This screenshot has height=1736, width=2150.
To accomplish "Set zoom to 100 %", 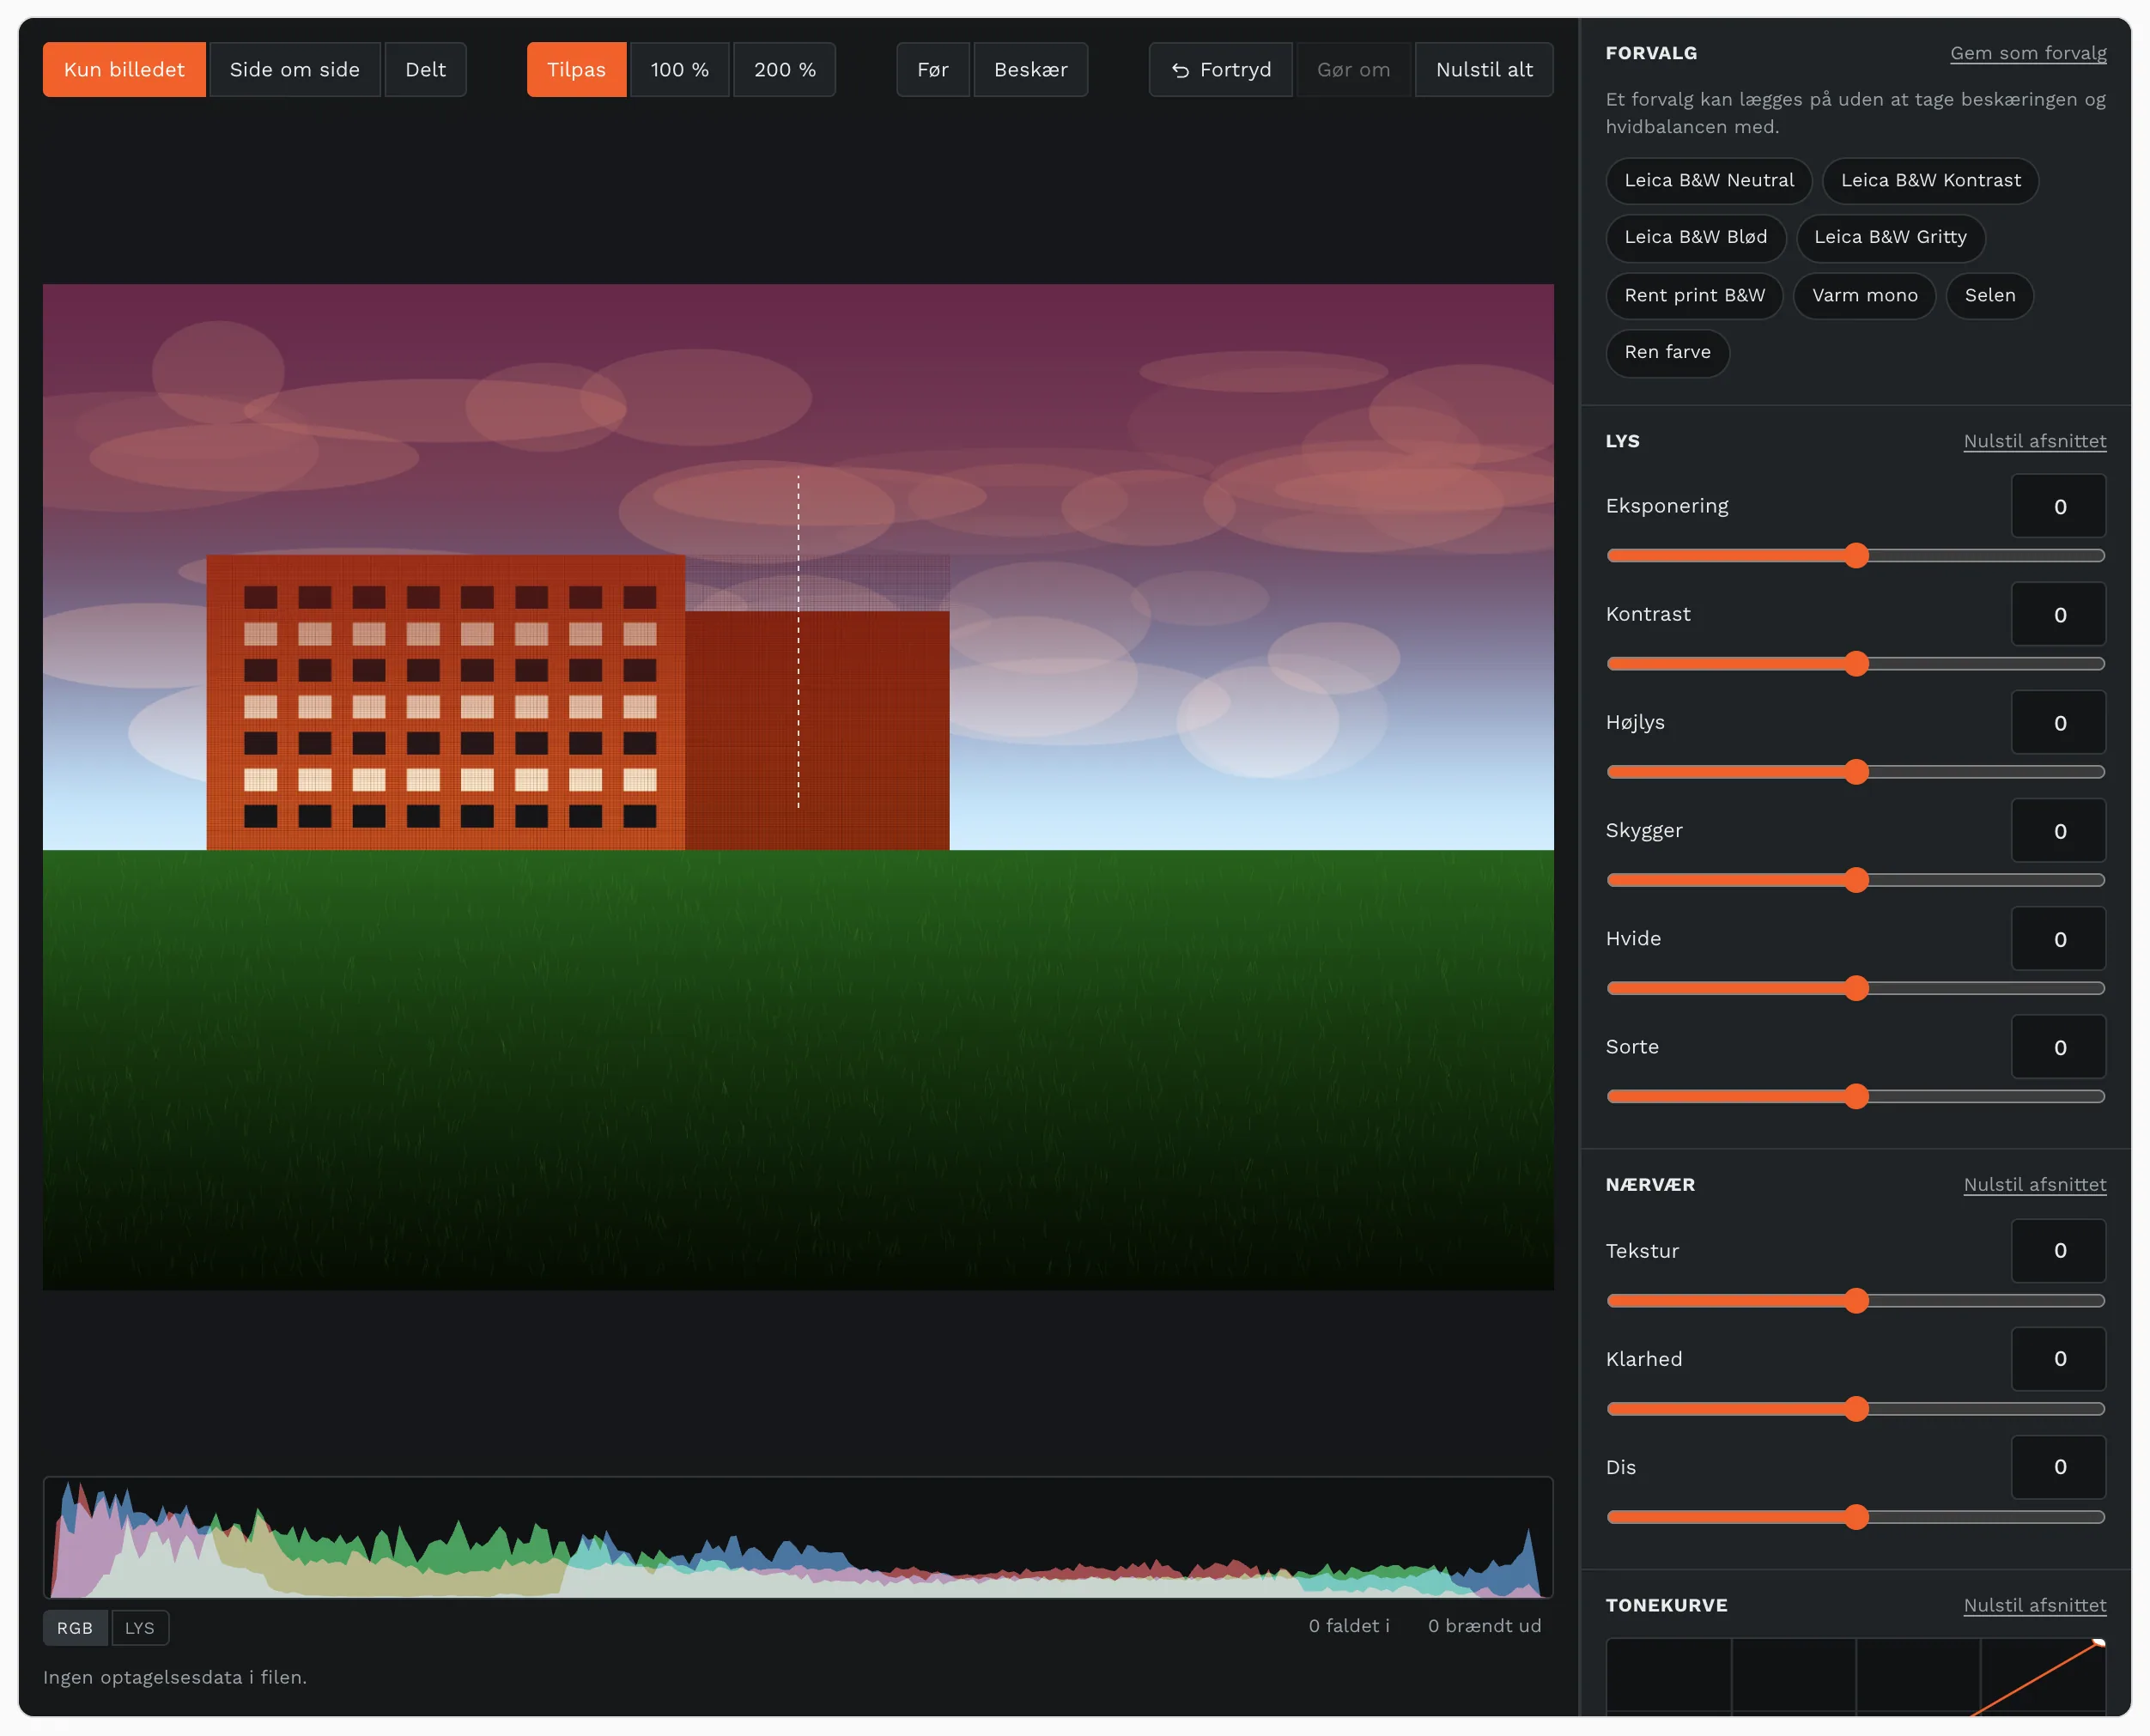I will point(679,69).
